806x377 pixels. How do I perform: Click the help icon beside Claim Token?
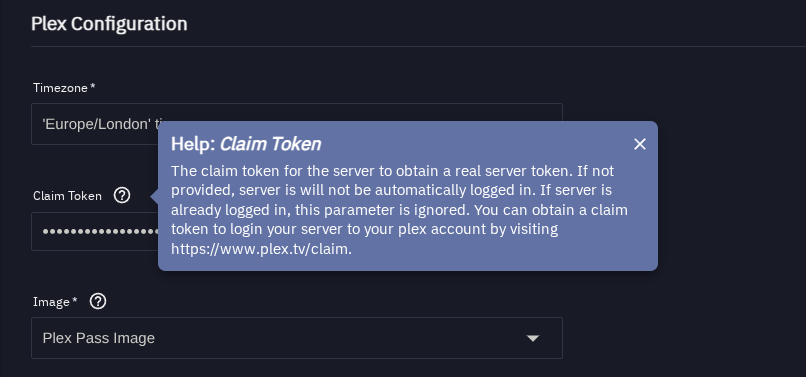[122, 195]
